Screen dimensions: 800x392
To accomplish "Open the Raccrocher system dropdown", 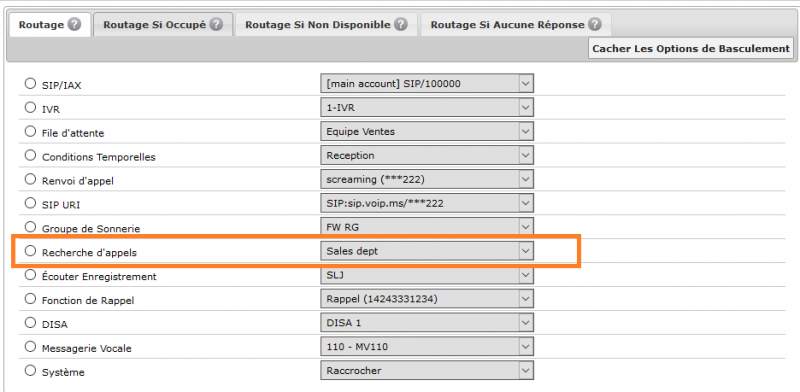I will [x=427, y=371].
